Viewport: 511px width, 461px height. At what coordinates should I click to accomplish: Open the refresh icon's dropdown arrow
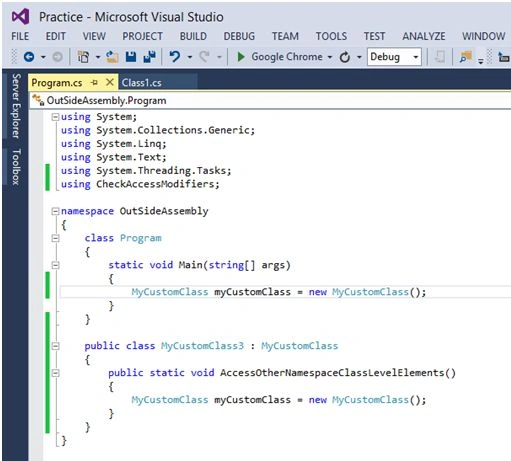pyautogui.click(x=359, y=57)
